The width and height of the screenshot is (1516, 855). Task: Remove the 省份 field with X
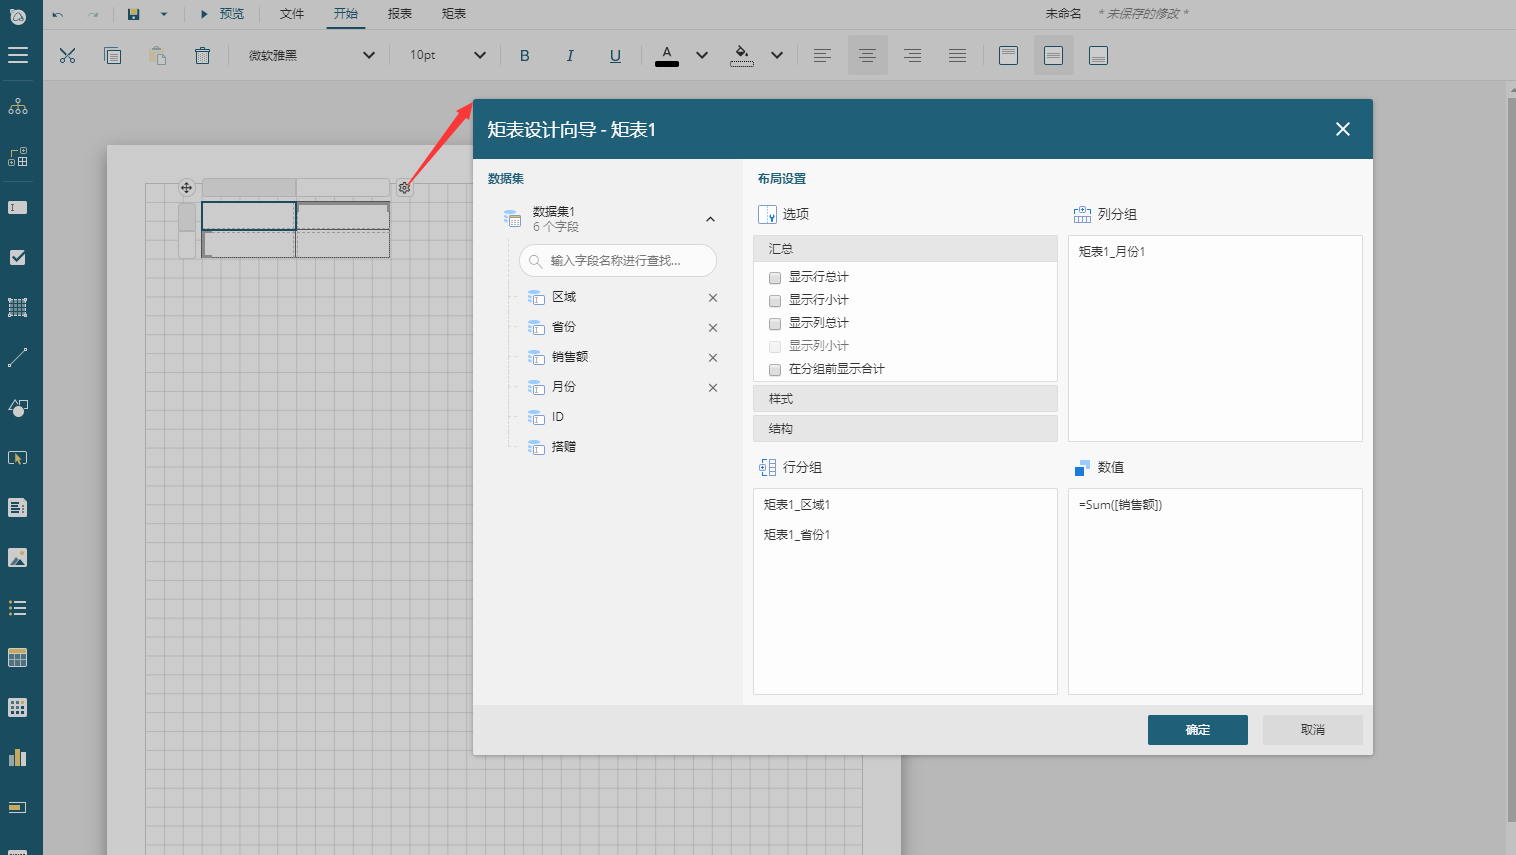(x=713, y=328)
